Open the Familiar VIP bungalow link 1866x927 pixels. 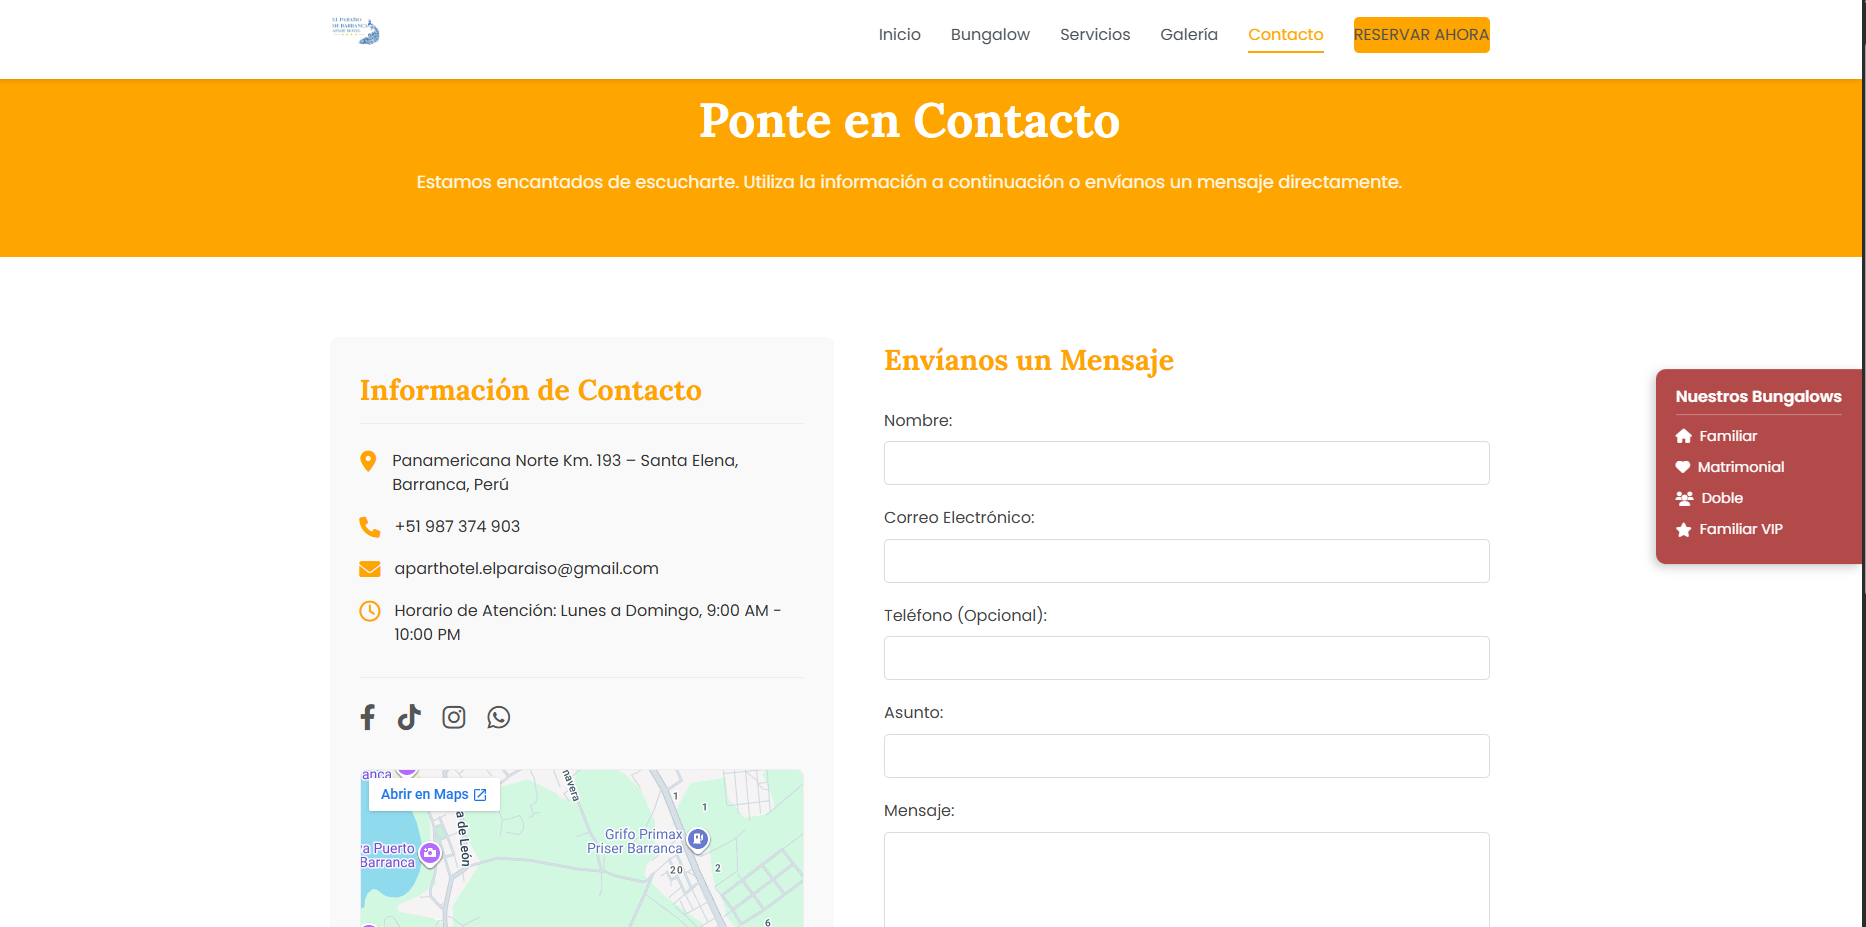[1741, 529]
